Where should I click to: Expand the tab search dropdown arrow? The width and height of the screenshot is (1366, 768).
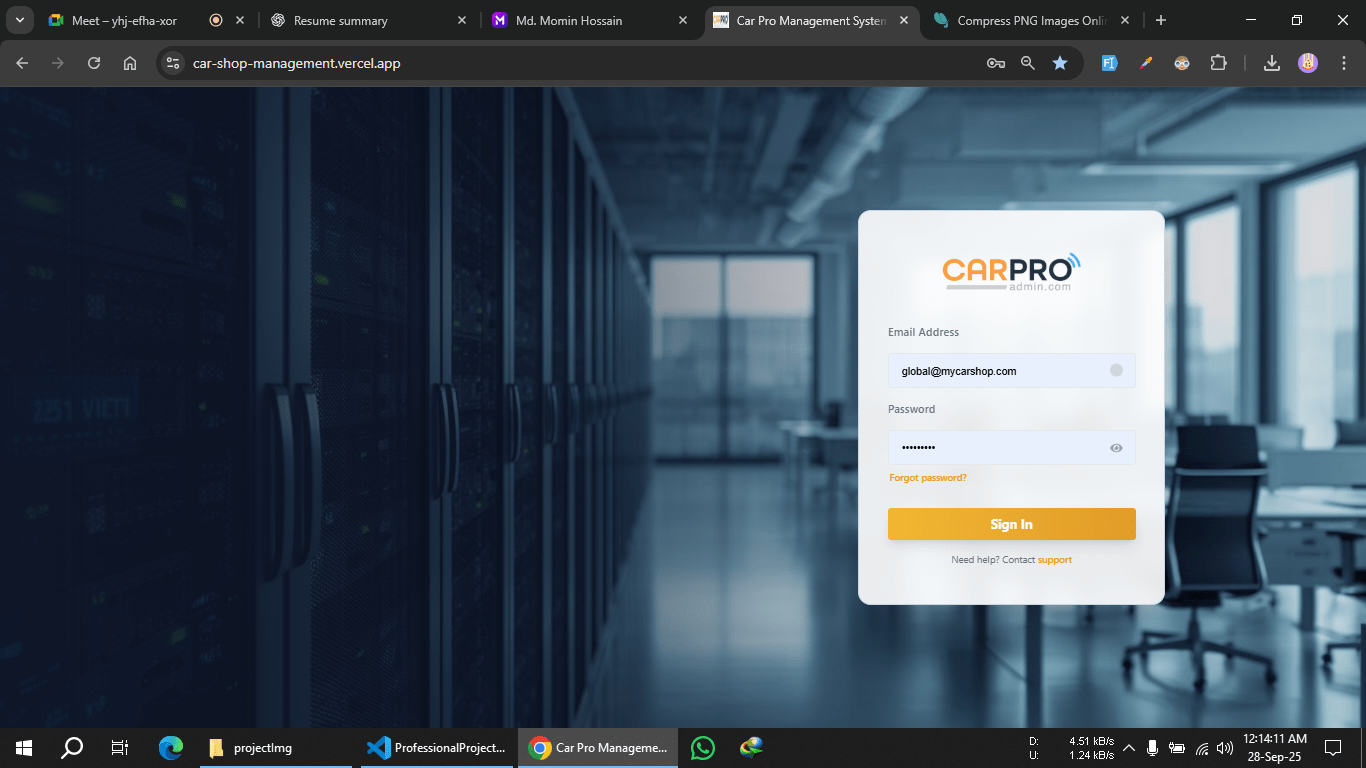coord(19,20)
